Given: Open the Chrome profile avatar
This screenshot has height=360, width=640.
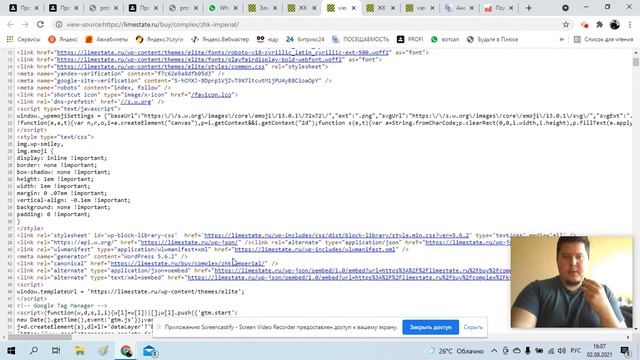Looking at the screenshot, I should 615,24.
